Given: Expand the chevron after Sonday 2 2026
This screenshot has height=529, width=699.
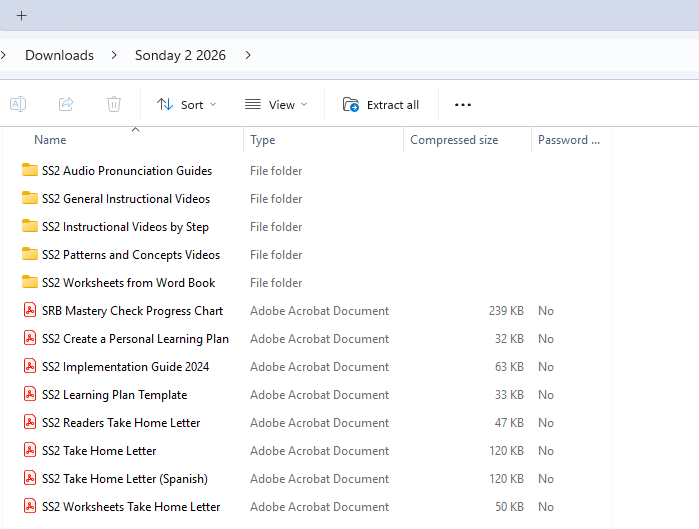Looking at the screenshot, I should (248, 55).
